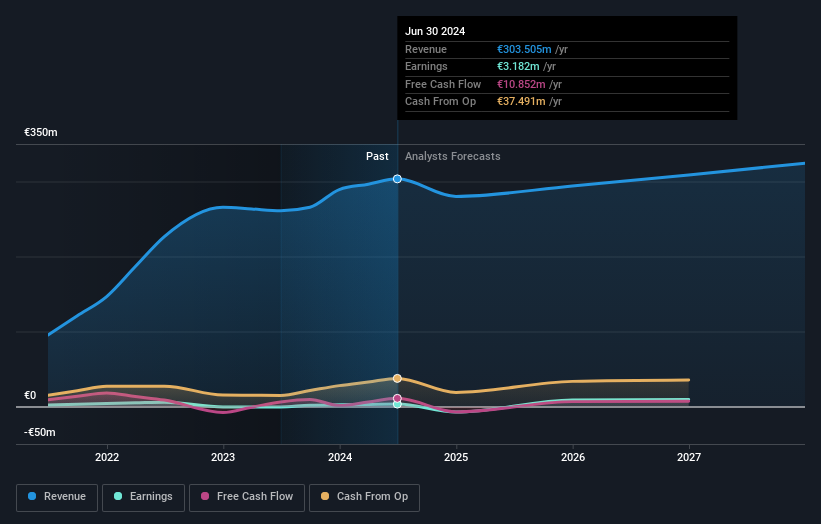The image size is (821, 524).
Task: Click the revenue data point on blue line
Action: (397, 179)
